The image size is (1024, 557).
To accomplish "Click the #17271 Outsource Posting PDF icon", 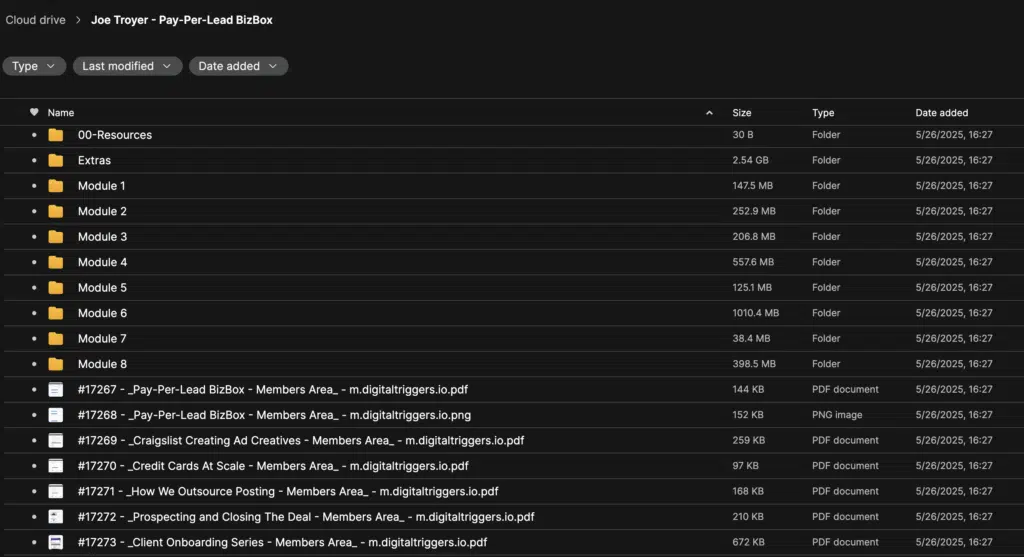I will (56, 492).
